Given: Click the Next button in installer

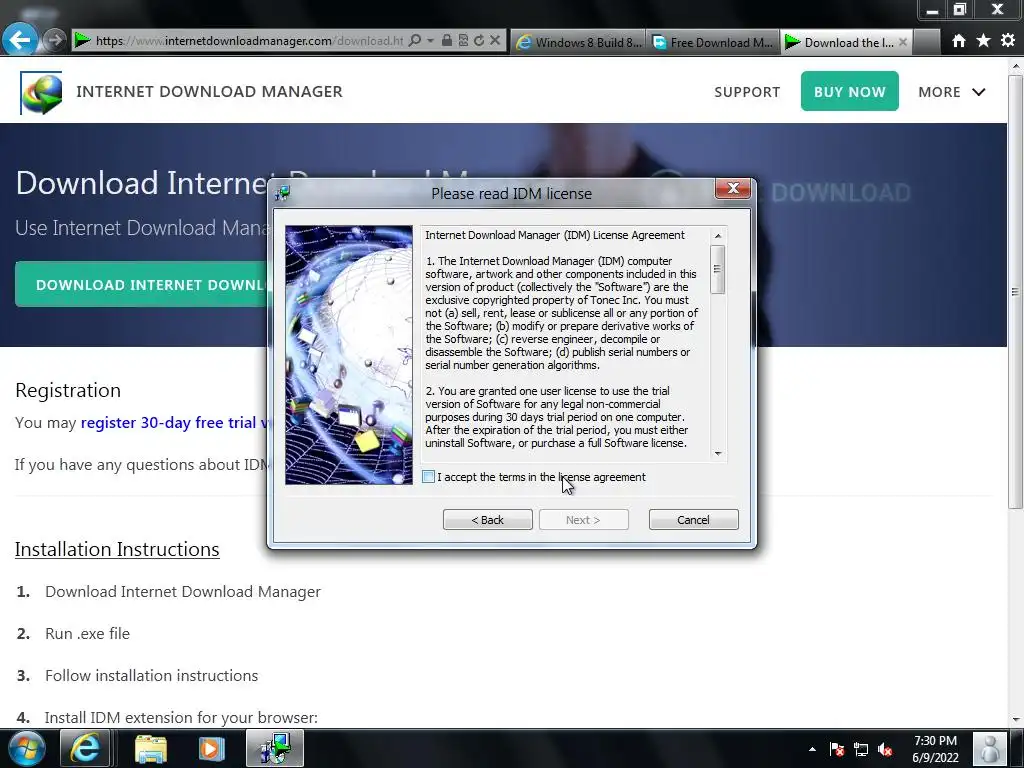Looking at the screenshot, I should pyautogui.click(x=583, y=520).
